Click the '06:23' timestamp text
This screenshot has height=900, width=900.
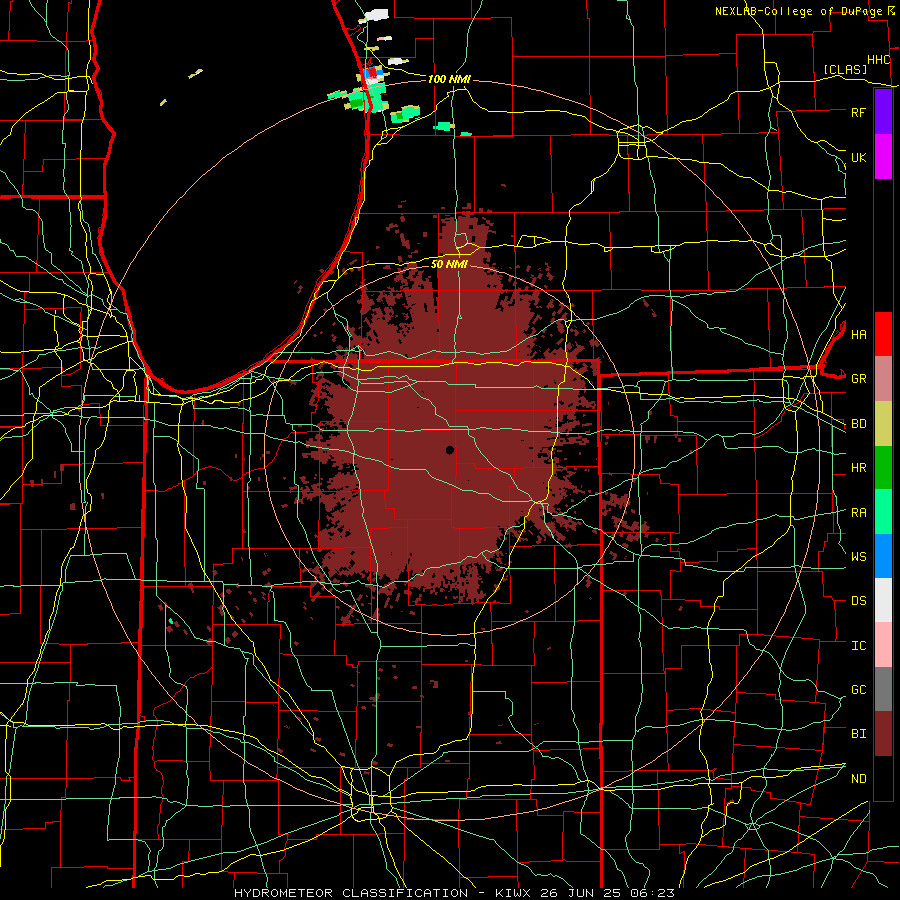coord(653,893)
